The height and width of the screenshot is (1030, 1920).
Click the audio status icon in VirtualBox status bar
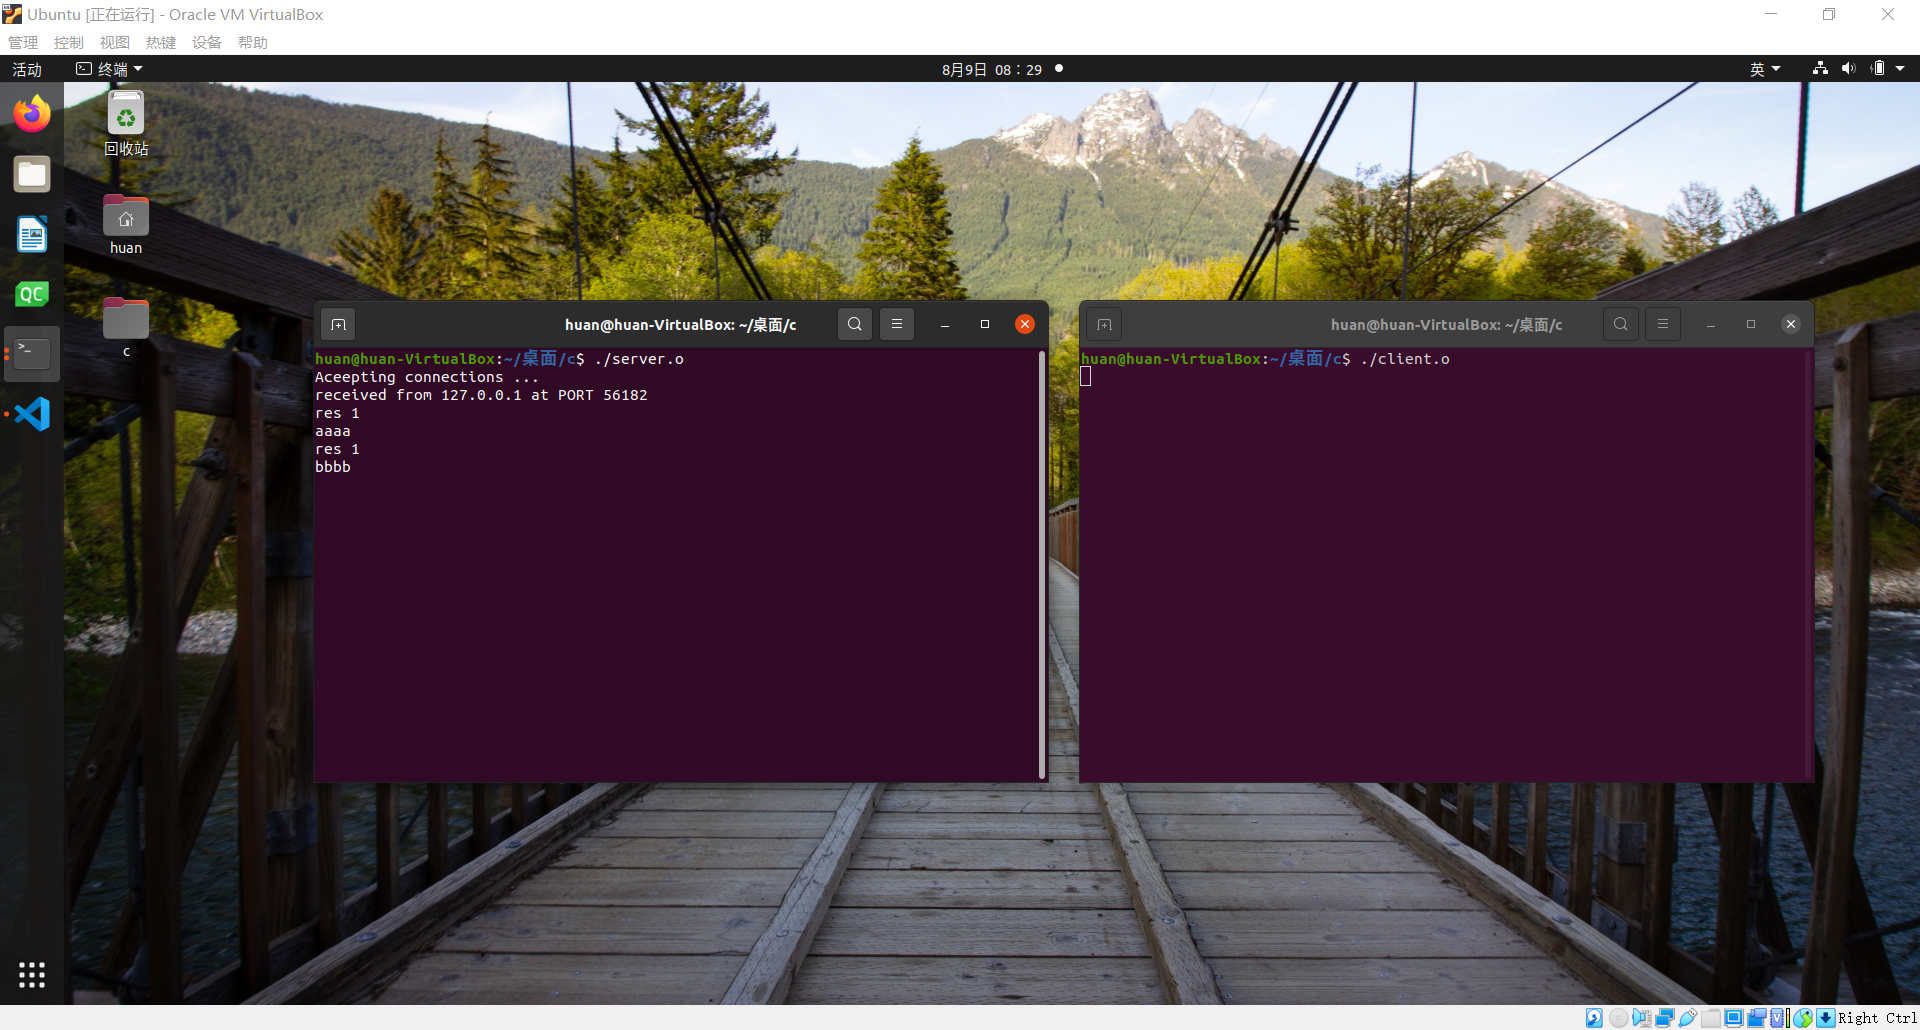(x=1641, y=1018)
